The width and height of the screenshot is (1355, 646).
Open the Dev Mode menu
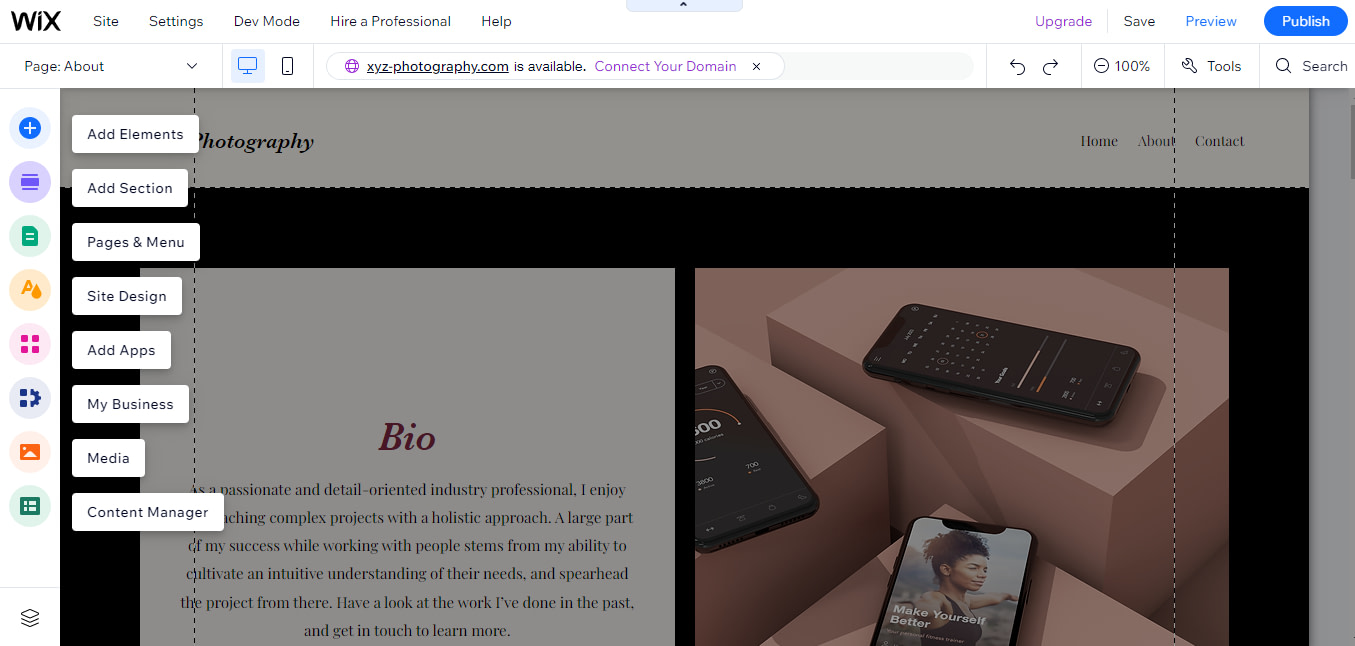coord(266,20)
